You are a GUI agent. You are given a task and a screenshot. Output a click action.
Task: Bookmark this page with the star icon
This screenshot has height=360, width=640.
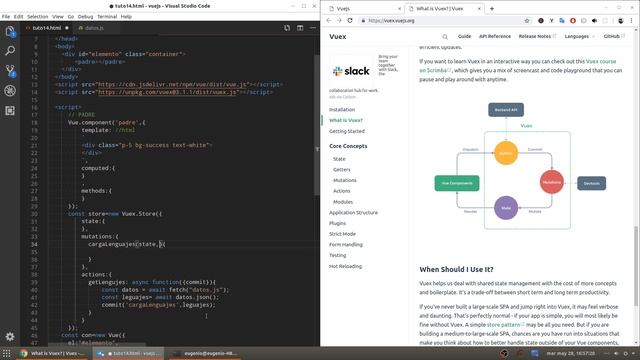click(527, 20)
